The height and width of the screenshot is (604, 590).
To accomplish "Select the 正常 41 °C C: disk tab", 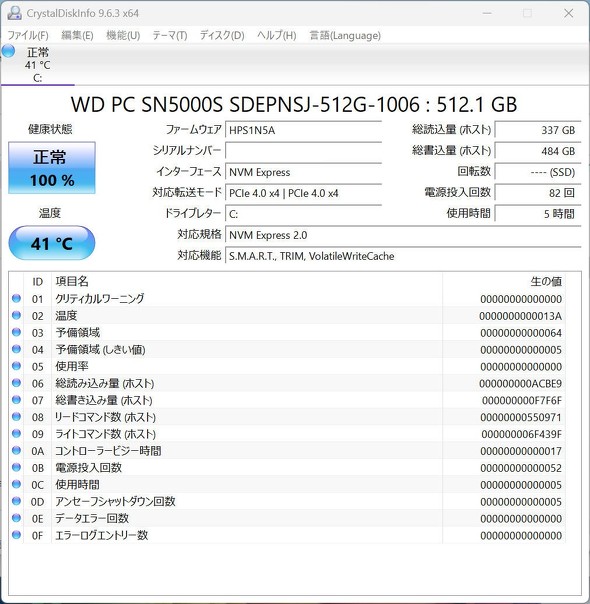I will tap(37, 65).
